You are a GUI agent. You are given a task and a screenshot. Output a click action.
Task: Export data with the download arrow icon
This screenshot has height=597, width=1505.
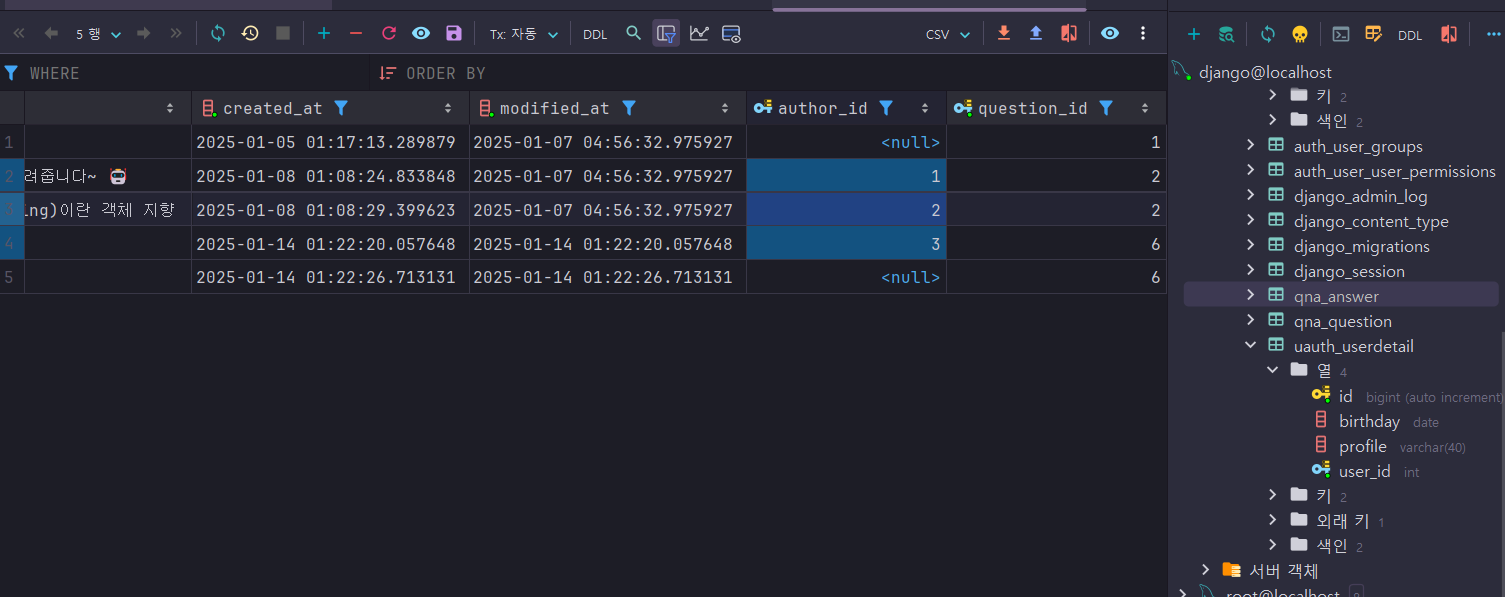[1004, 34]
